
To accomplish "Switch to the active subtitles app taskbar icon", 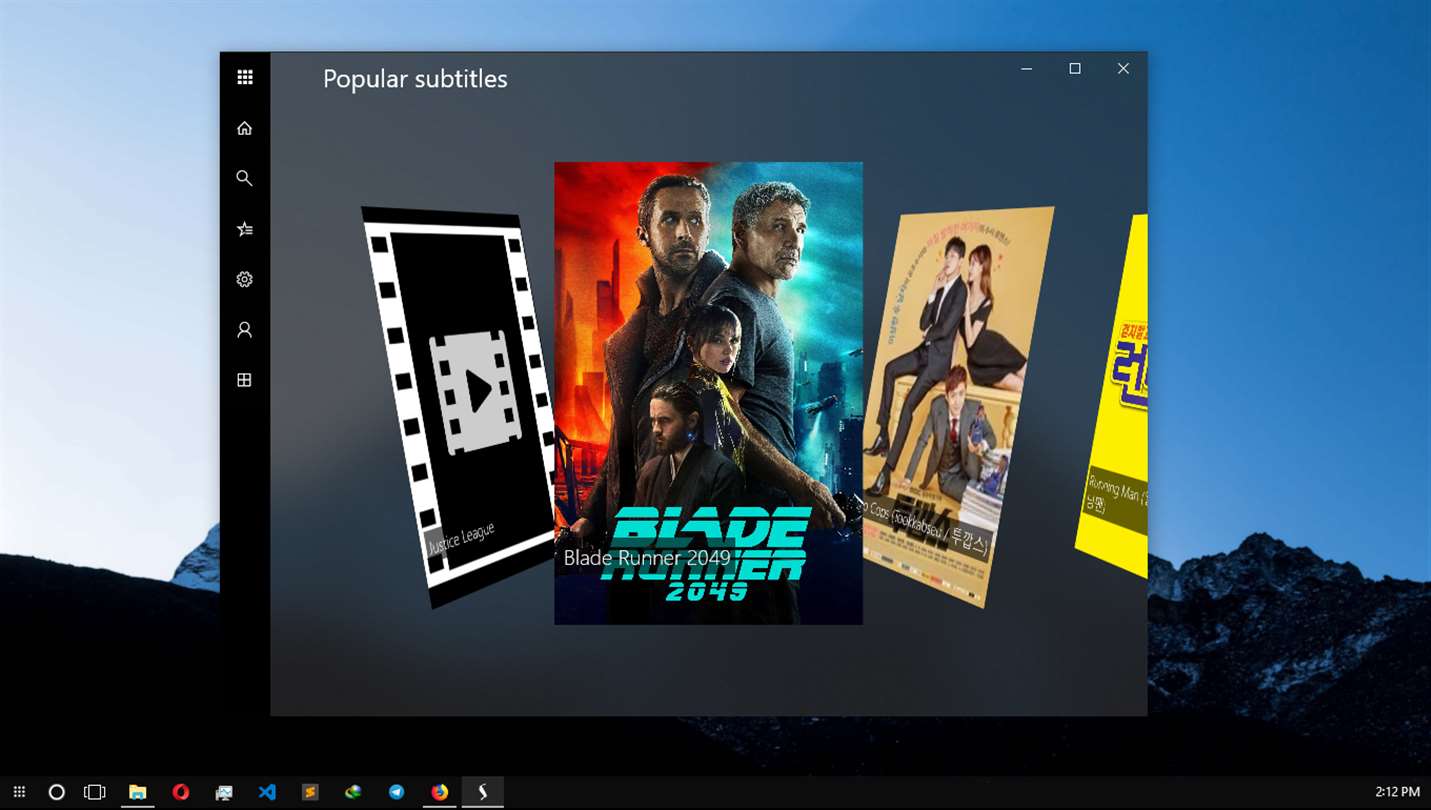I will (483, 792).
